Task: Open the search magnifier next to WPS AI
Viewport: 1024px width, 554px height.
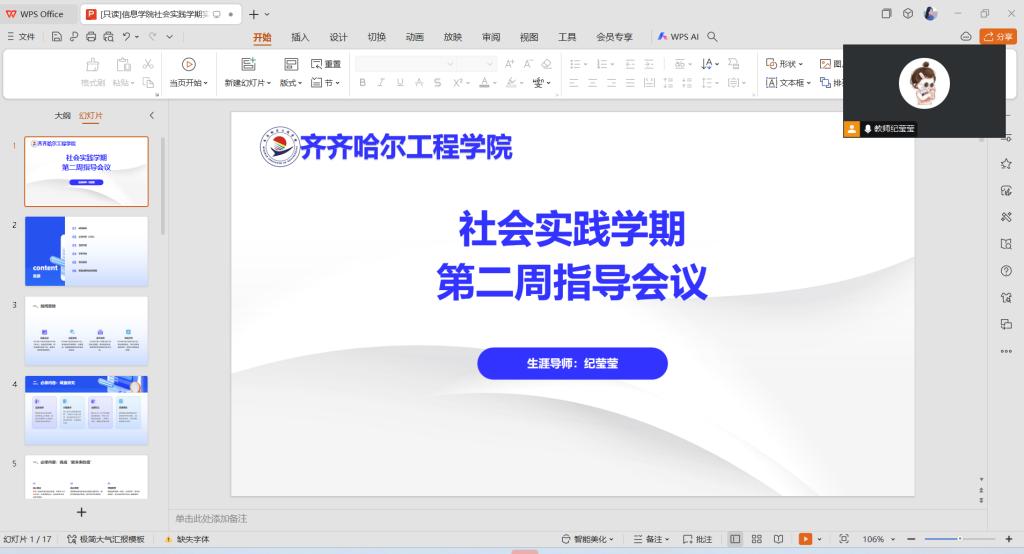Action: [x=713, y=37]
